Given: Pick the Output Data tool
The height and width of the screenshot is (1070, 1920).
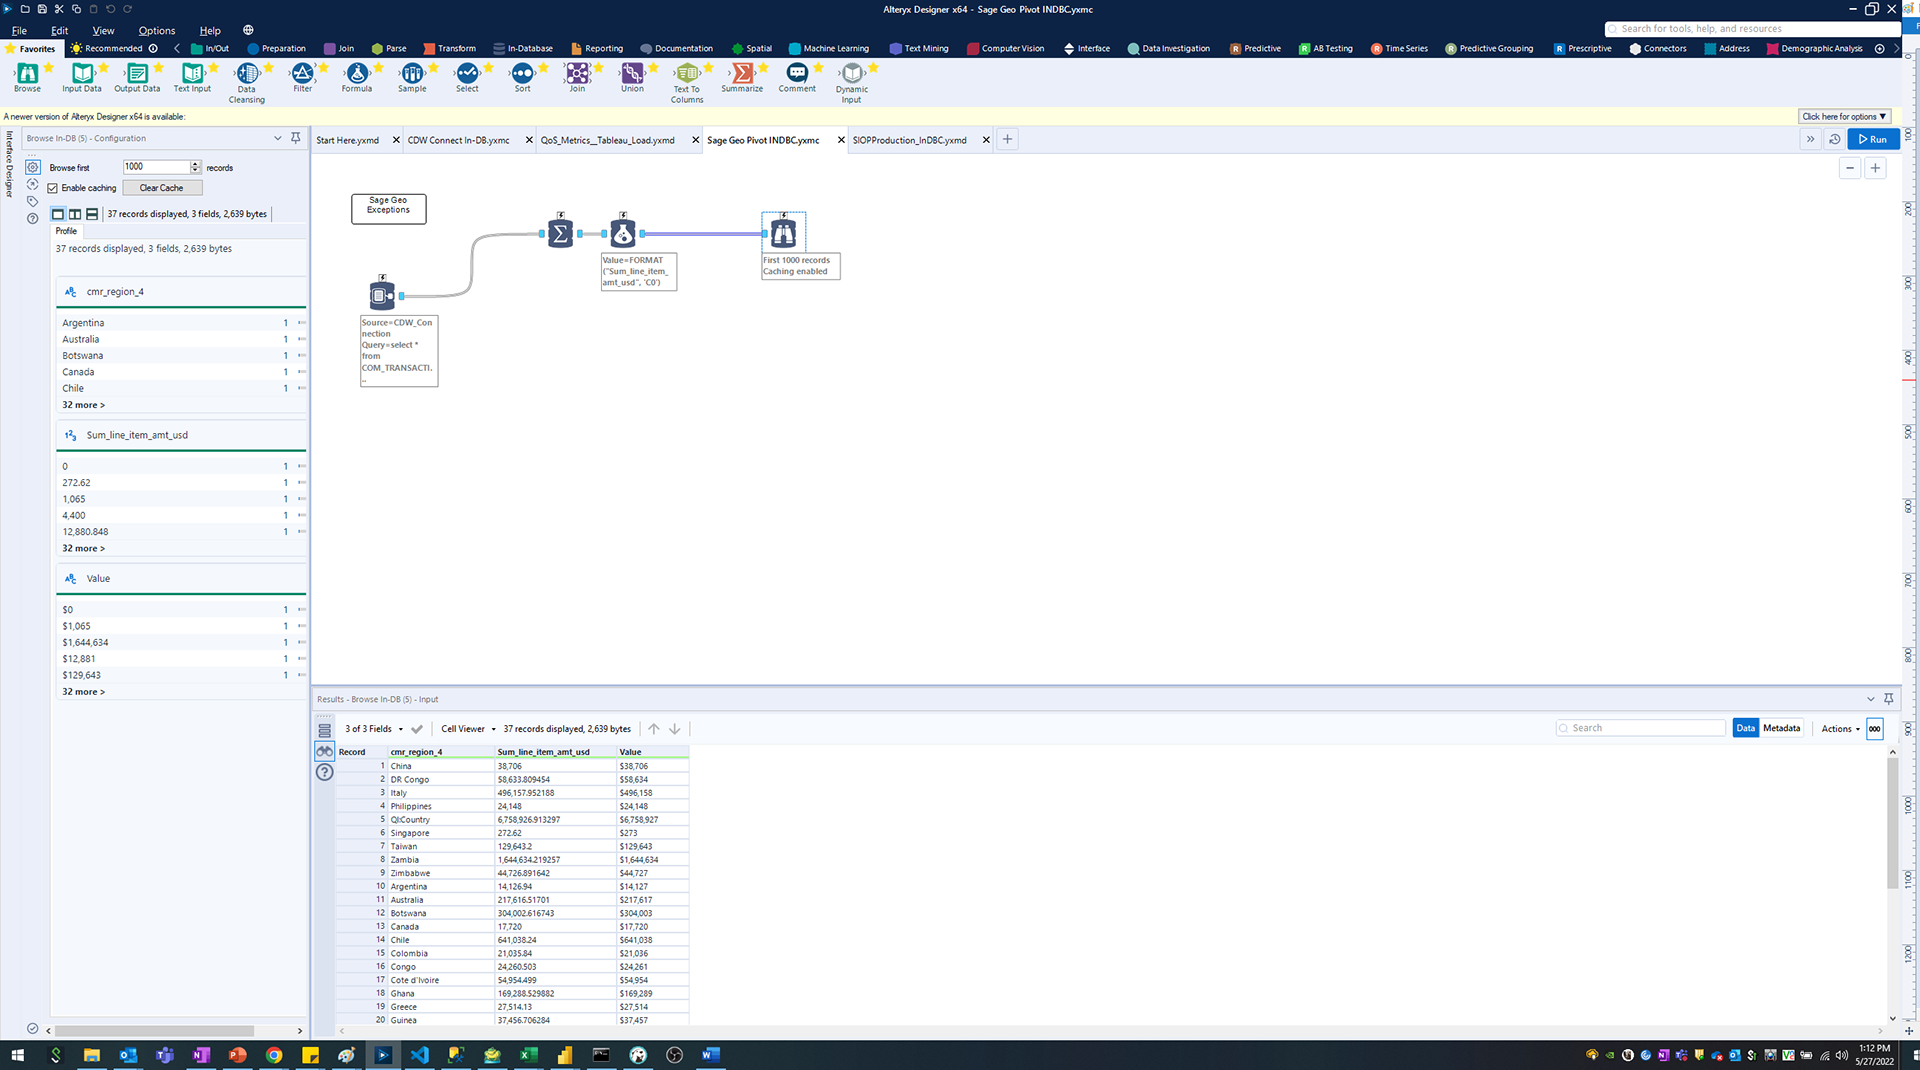Looking at the screenshot, I should coord(137,78).
